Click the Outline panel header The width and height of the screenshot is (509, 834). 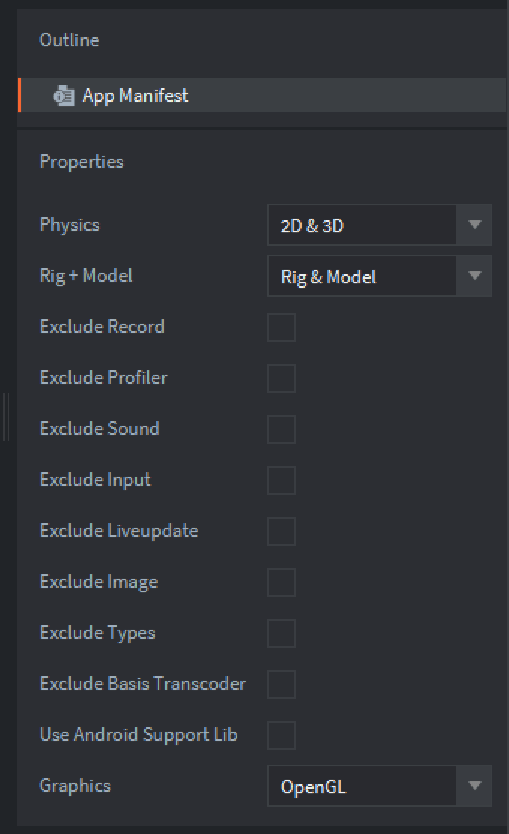pos(69,40)
